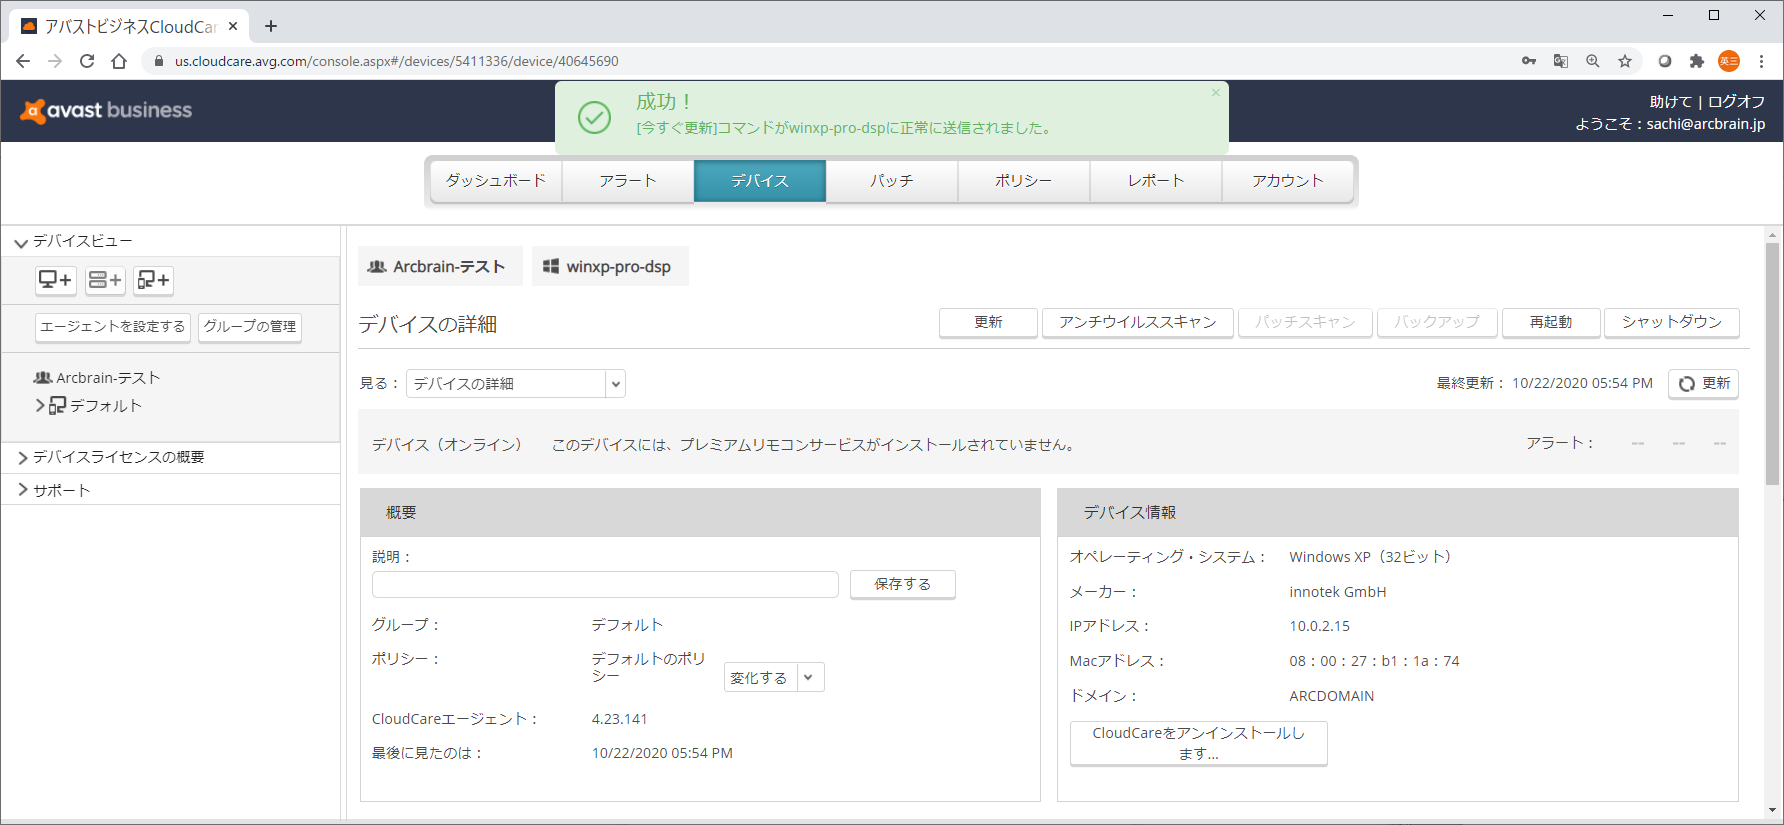The width and height of the screenshot is (1784, 825).
Task: Go forward in browser history
Action: coord(55,61)
